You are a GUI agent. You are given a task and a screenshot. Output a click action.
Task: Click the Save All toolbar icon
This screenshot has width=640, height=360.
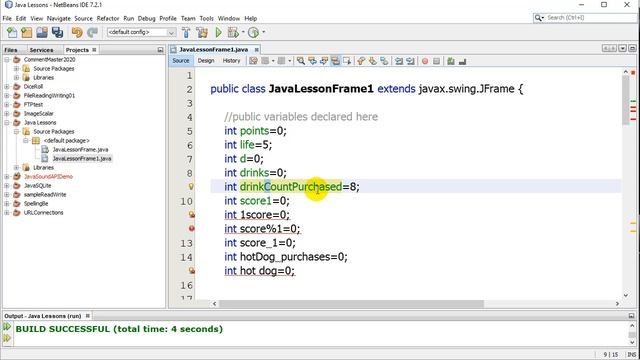pyautogui.click(x=58, y=32)
